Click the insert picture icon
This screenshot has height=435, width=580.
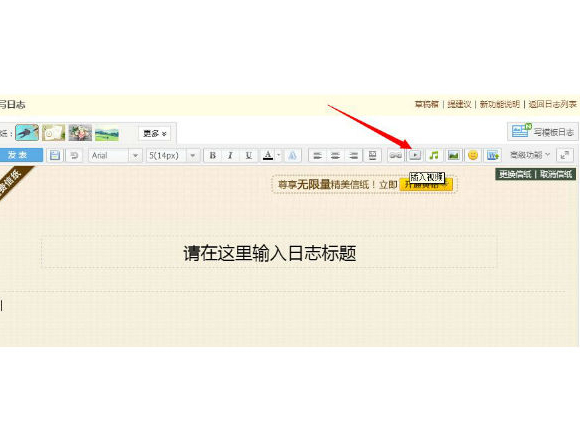453,155
